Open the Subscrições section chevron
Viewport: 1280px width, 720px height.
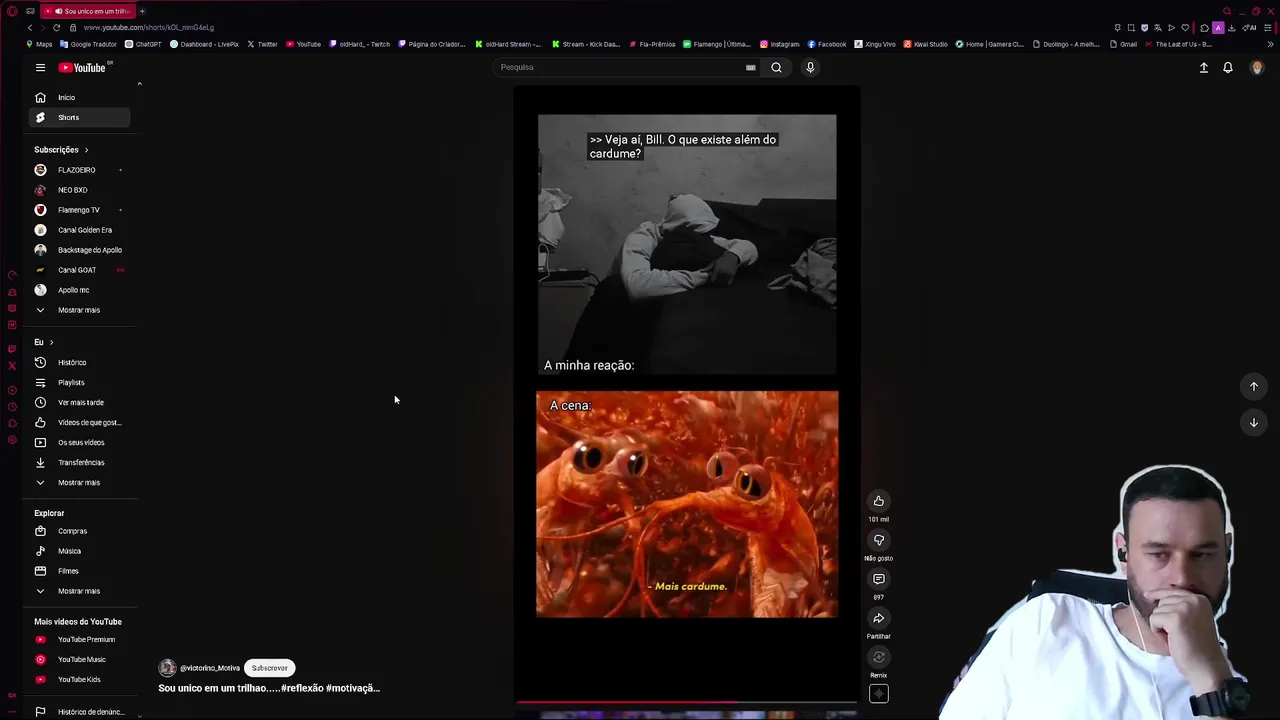tap(86, 150)
